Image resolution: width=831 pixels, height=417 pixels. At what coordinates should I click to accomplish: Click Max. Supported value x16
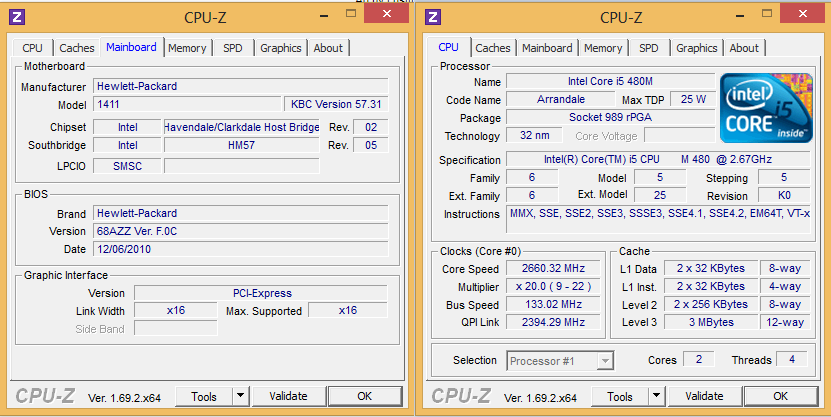[348, 310]
